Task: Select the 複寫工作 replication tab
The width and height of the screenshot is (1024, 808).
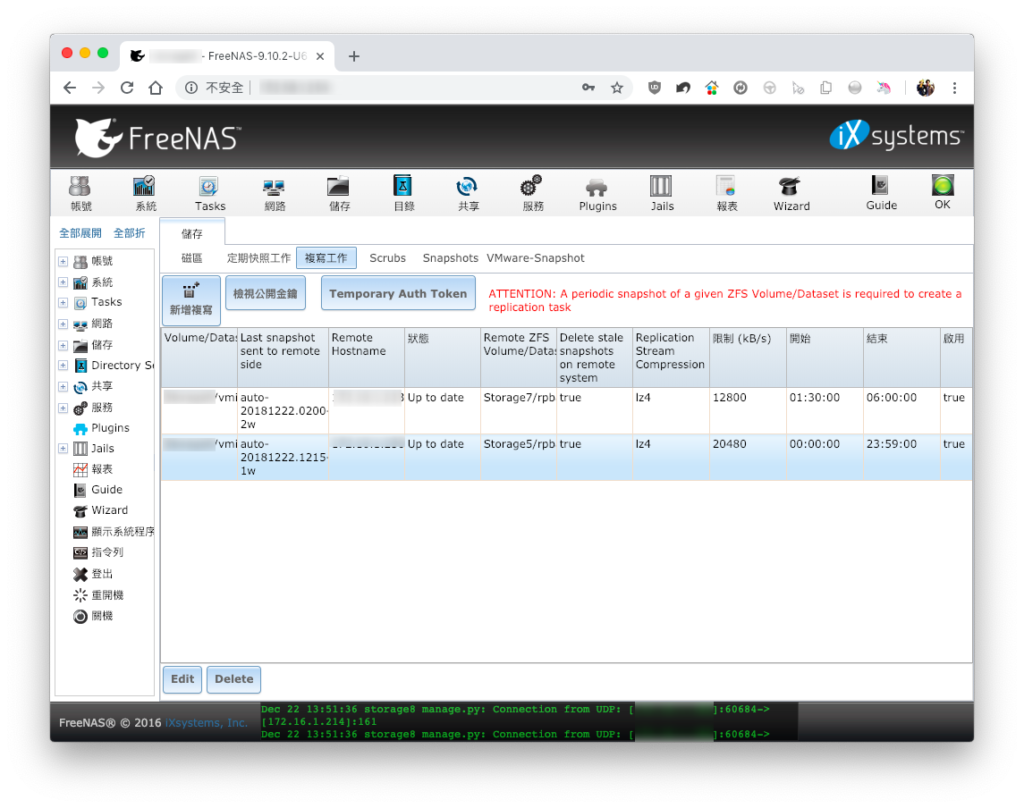Action: coord(326,258)
